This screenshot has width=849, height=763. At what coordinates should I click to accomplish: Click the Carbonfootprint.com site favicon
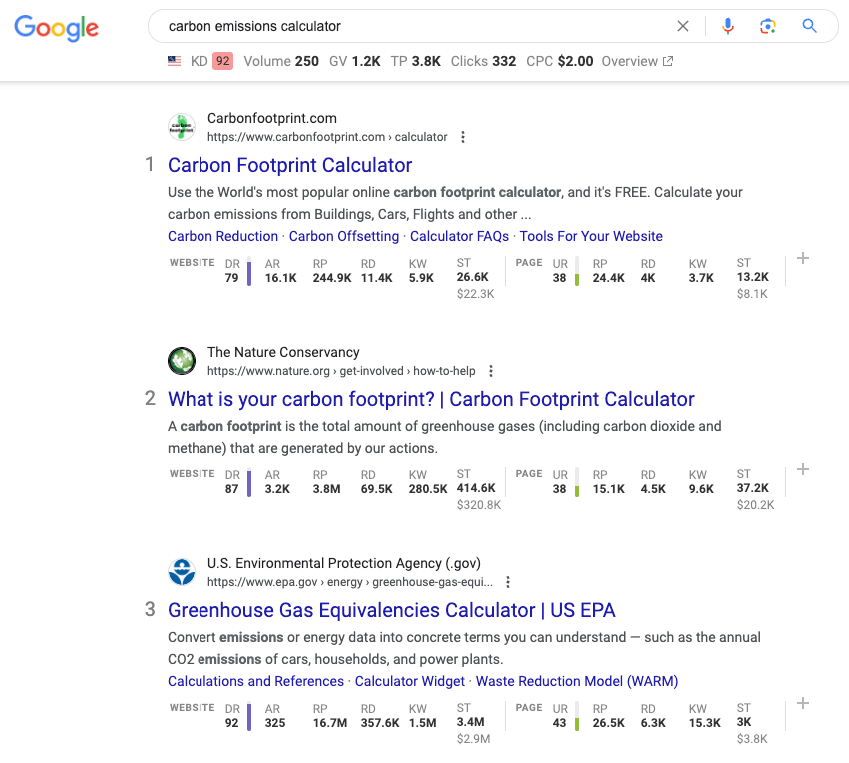click(181, 127)
